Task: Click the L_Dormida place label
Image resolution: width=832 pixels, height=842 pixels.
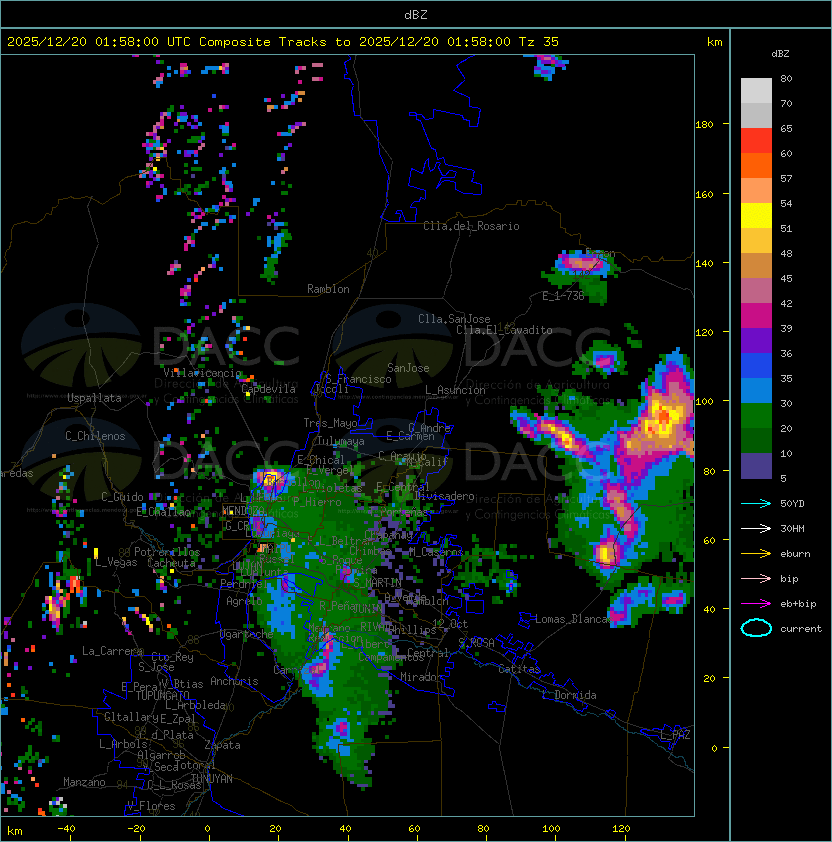Action: [569, 695]
